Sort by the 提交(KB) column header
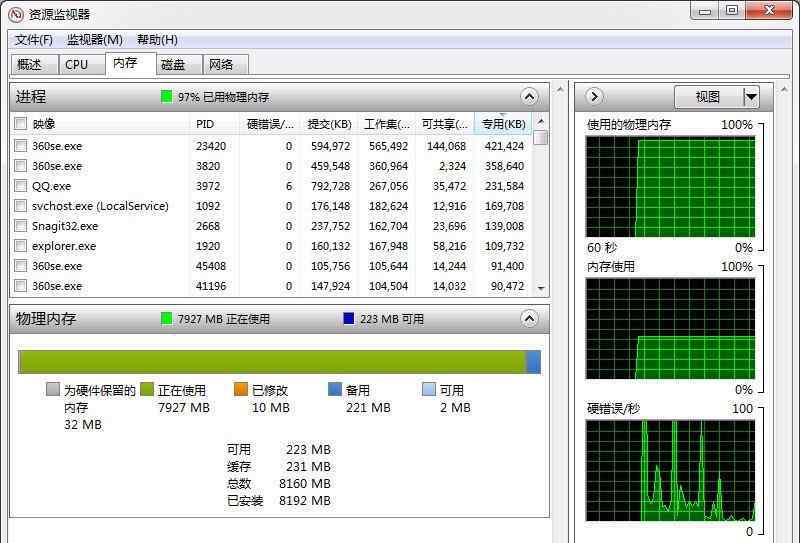 (x=329, y=124)
